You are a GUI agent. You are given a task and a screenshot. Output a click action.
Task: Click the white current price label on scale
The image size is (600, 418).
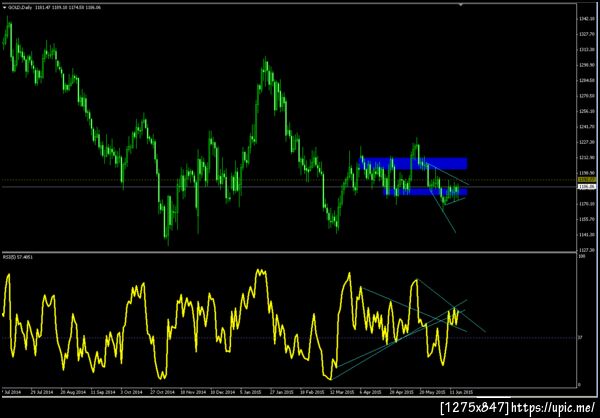pyautogui.click(x=586, y=187)
